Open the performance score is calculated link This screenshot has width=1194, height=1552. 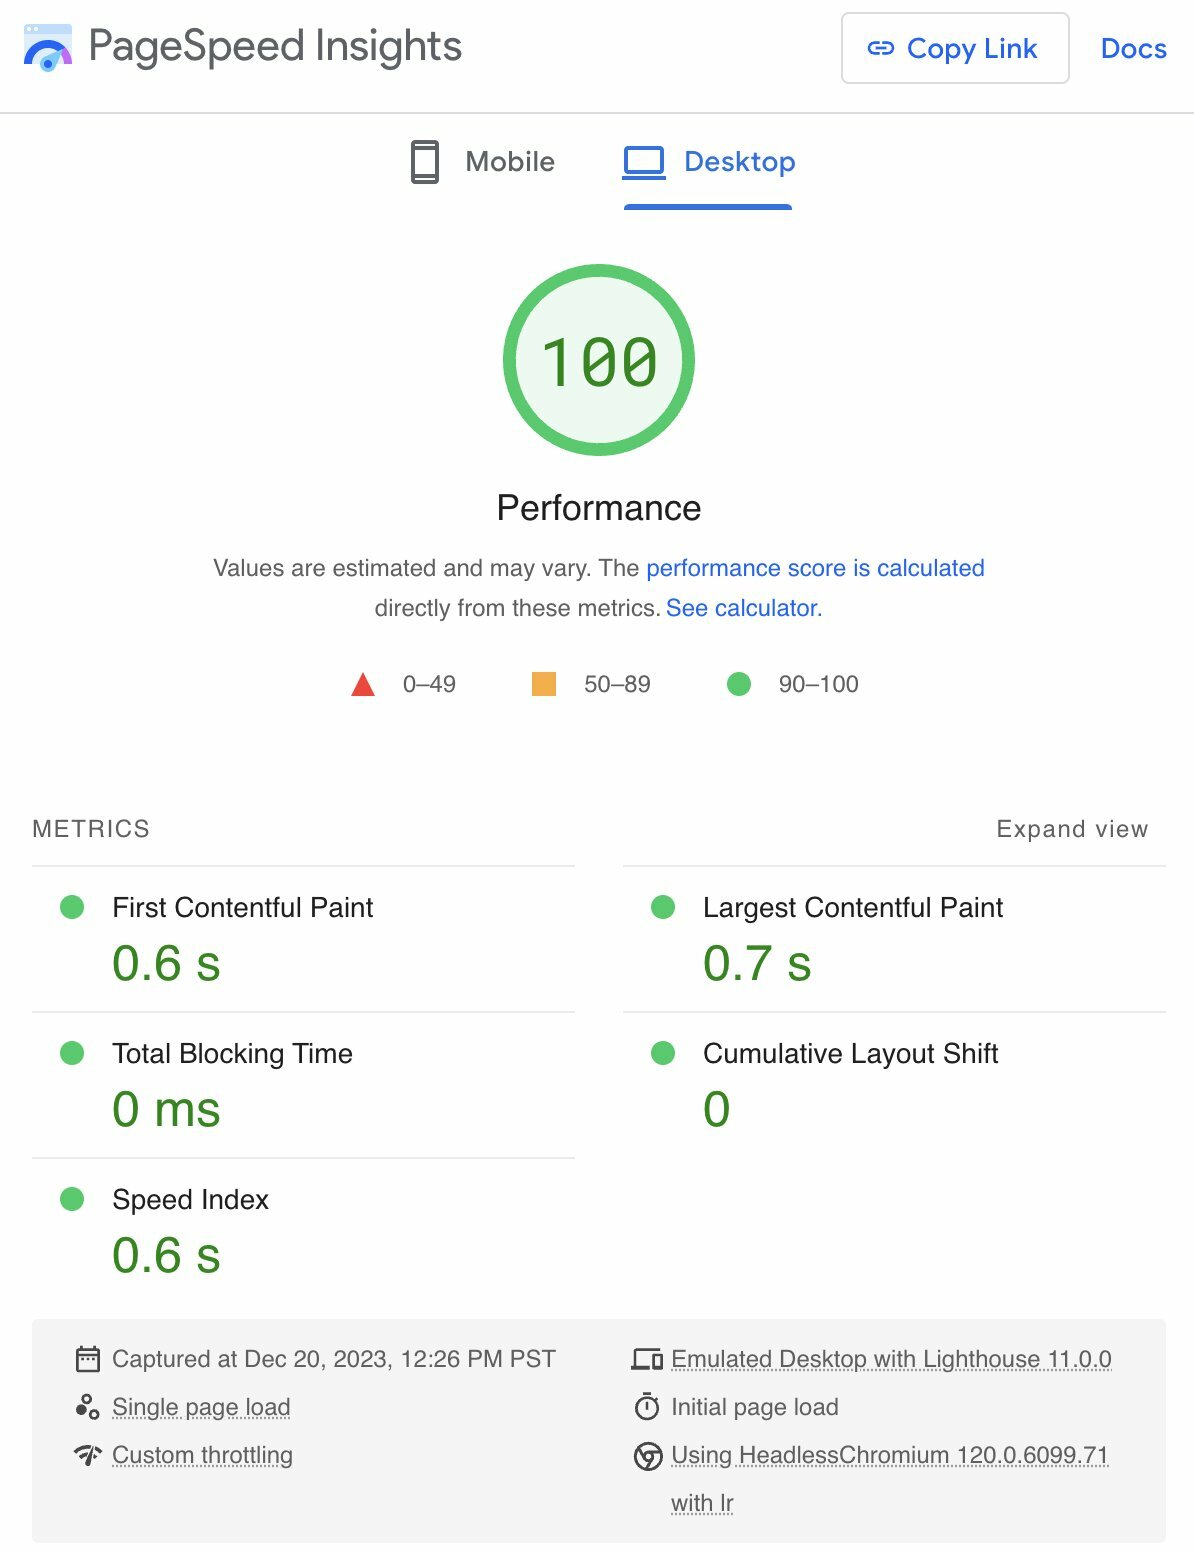[815, 568]
